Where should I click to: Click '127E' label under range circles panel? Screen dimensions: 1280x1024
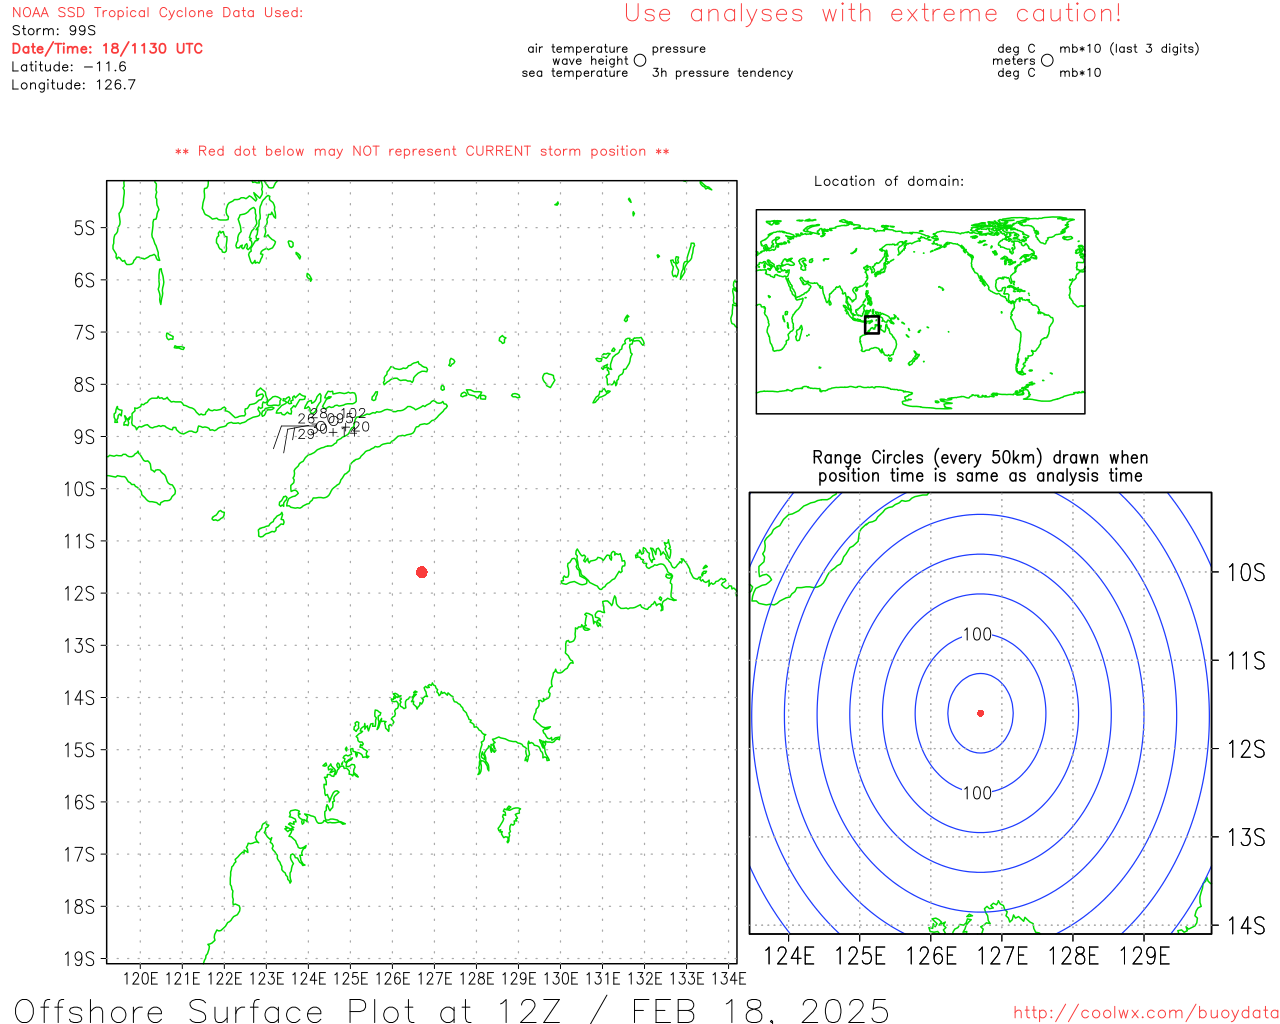tap(1002, 956)
